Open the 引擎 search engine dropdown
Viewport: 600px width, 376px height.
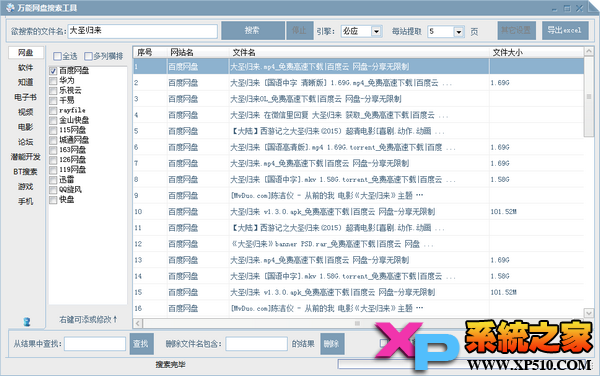coord(376,31)
